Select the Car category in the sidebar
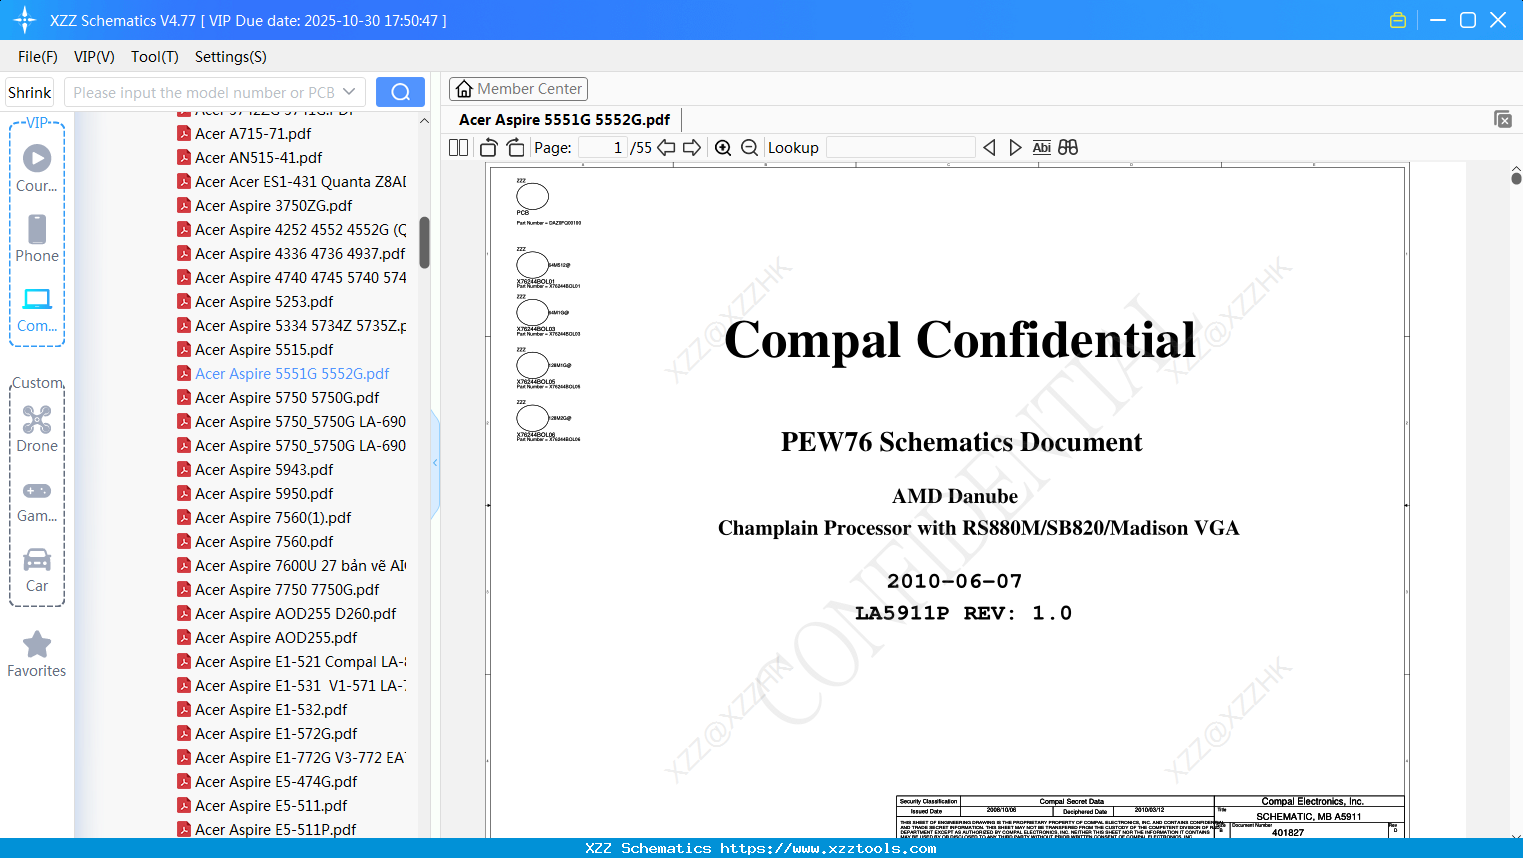Viewport: 1523px width, 858px height. point(37,569)
